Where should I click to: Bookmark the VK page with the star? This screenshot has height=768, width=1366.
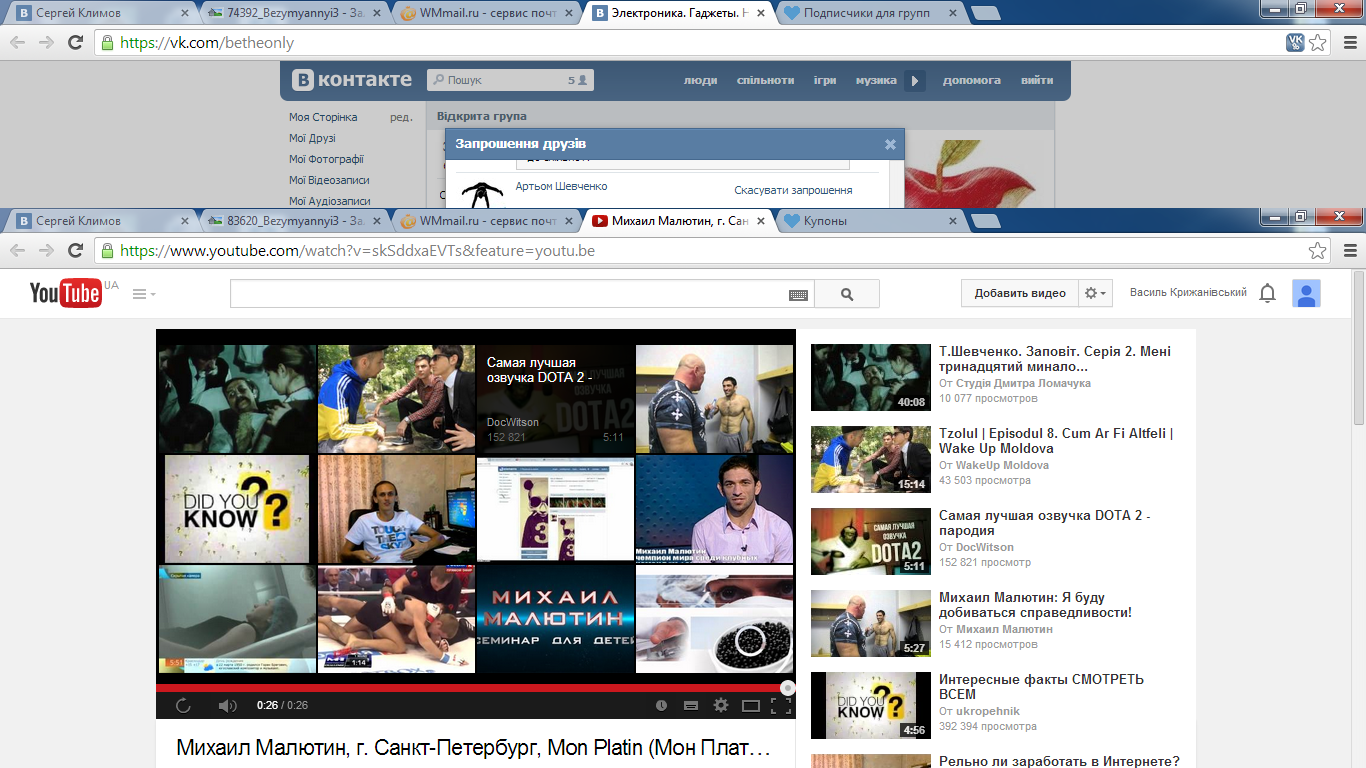(1318, 42)
